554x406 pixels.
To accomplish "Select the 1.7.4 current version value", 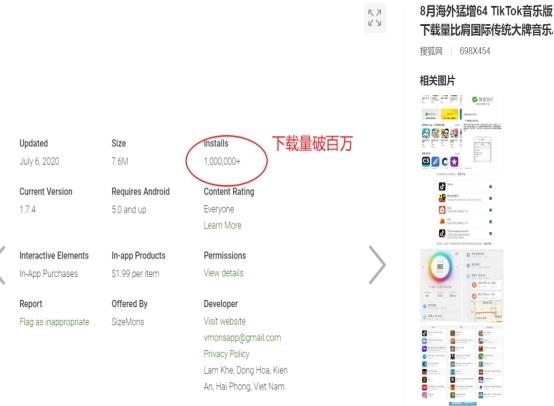I will click(x=28, y=210).
